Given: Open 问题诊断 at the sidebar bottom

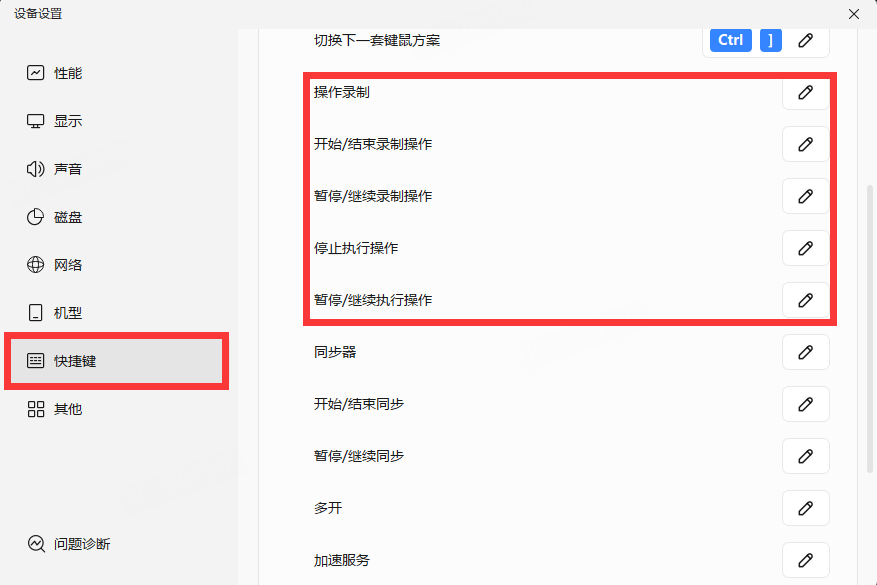Looking at the screenshot, I should click(x=82, y=544).
